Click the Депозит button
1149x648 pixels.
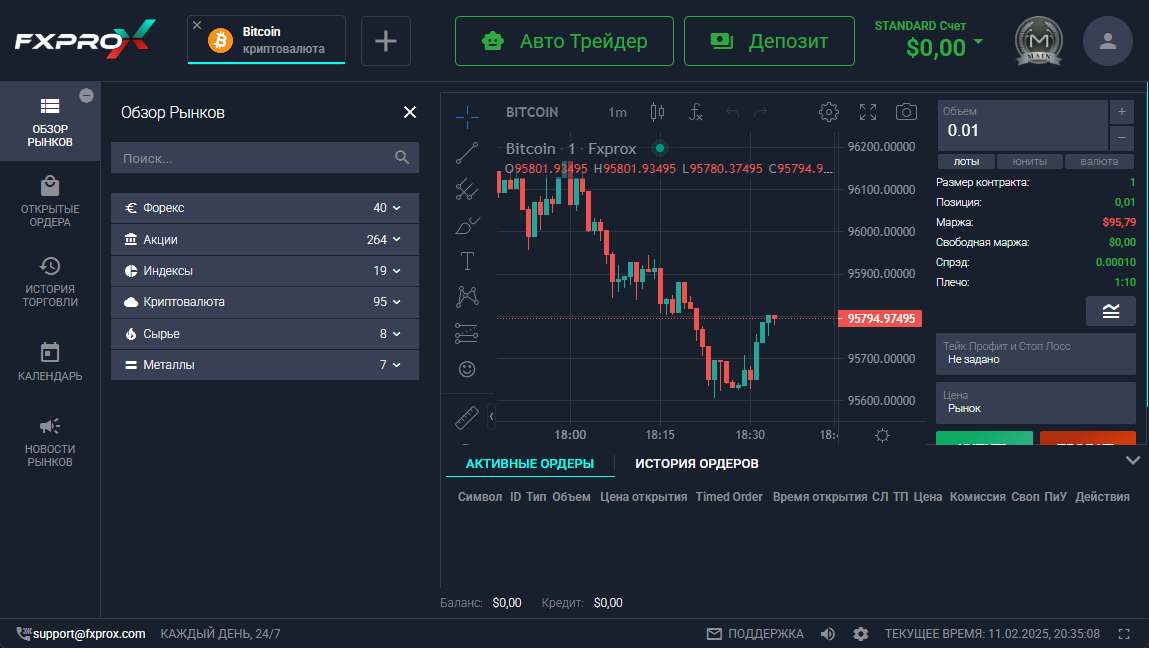(769, 41)
